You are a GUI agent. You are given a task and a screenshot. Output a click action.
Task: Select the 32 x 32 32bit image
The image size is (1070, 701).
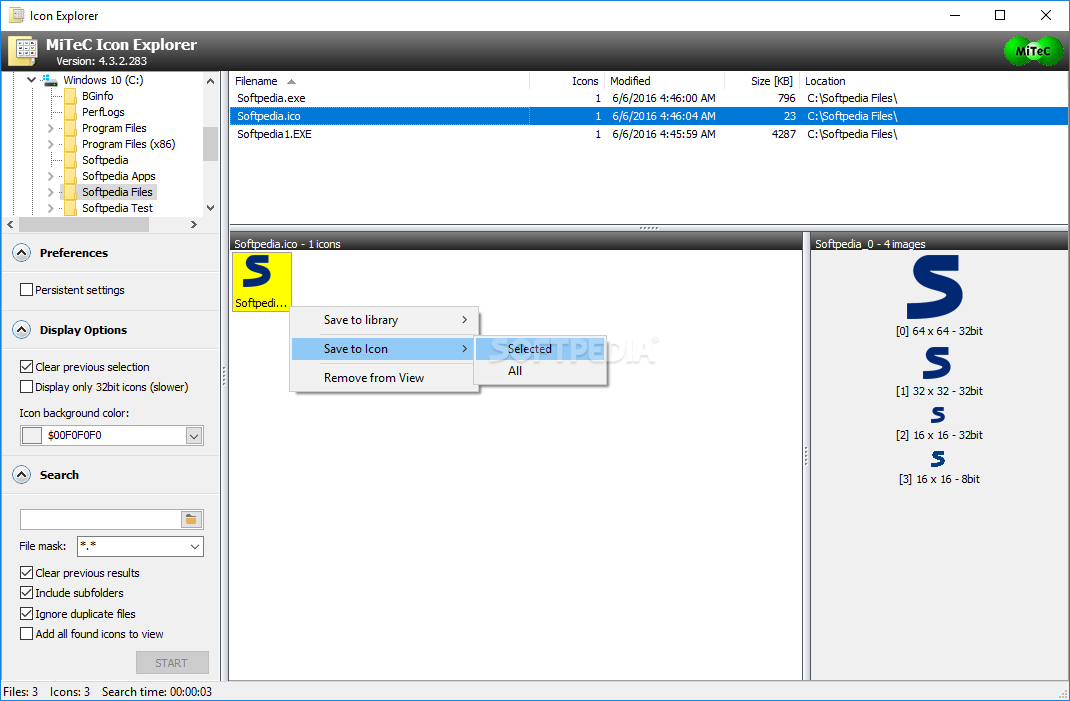point(936,362)
